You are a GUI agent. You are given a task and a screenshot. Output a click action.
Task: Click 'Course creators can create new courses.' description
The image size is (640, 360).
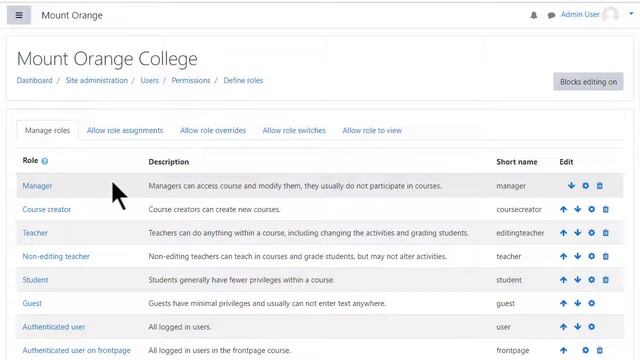pos(214,209)
